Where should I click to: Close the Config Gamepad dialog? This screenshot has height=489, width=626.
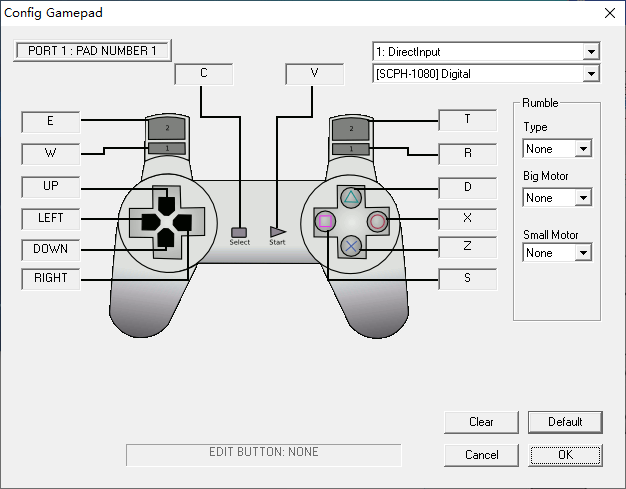pos(610,13)
